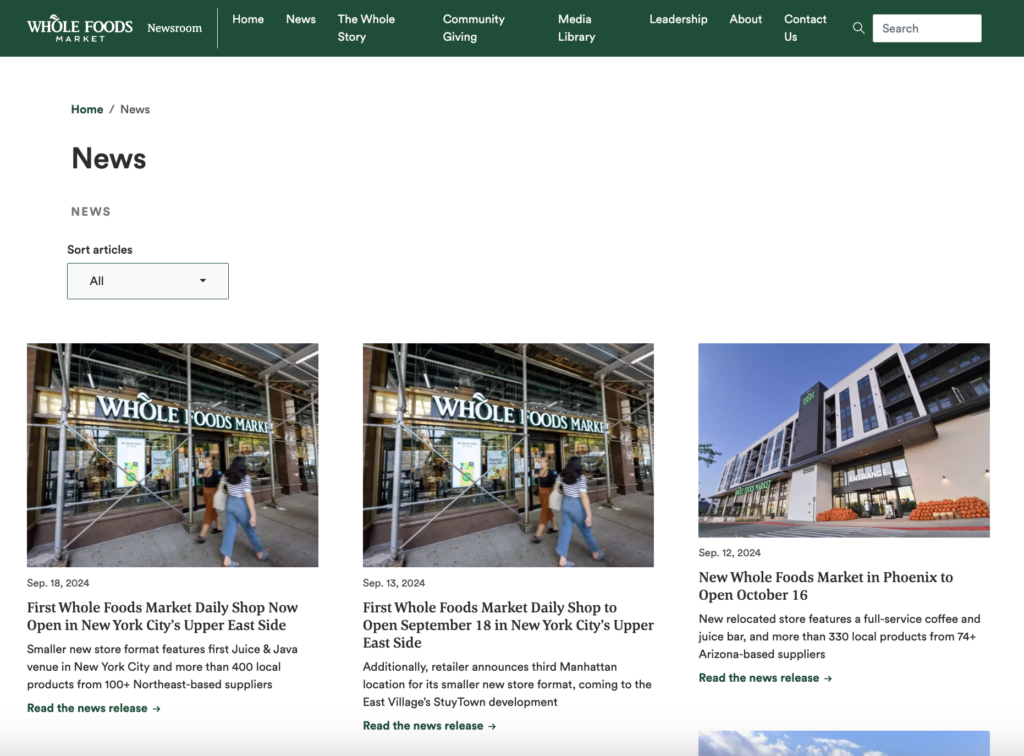This screenshot has width=1024, height=756.
Task: Click the News breadcrumb text
Action: 135,109
